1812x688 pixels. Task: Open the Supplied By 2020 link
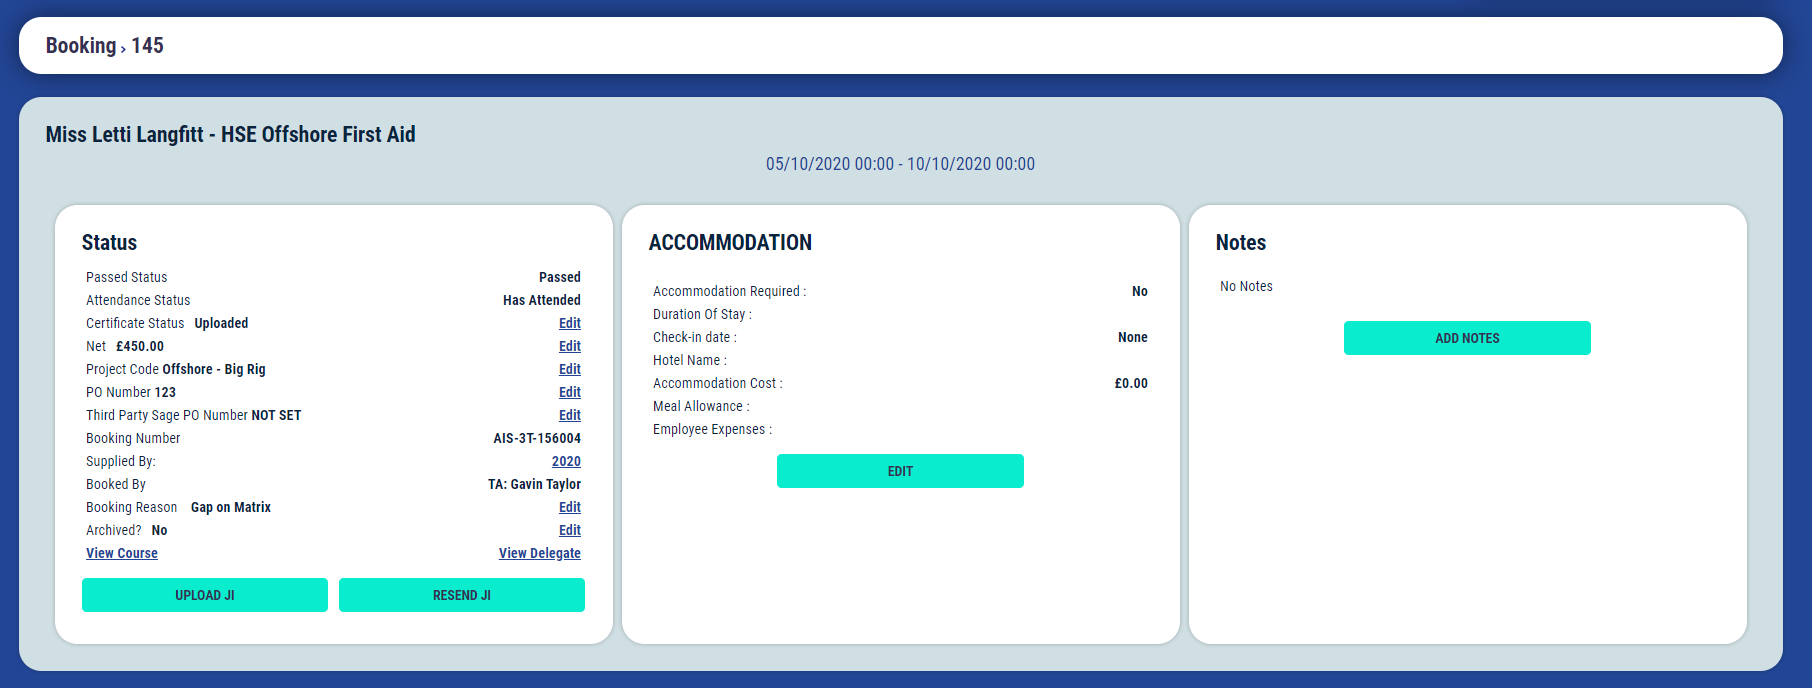[x=566, y=461]
